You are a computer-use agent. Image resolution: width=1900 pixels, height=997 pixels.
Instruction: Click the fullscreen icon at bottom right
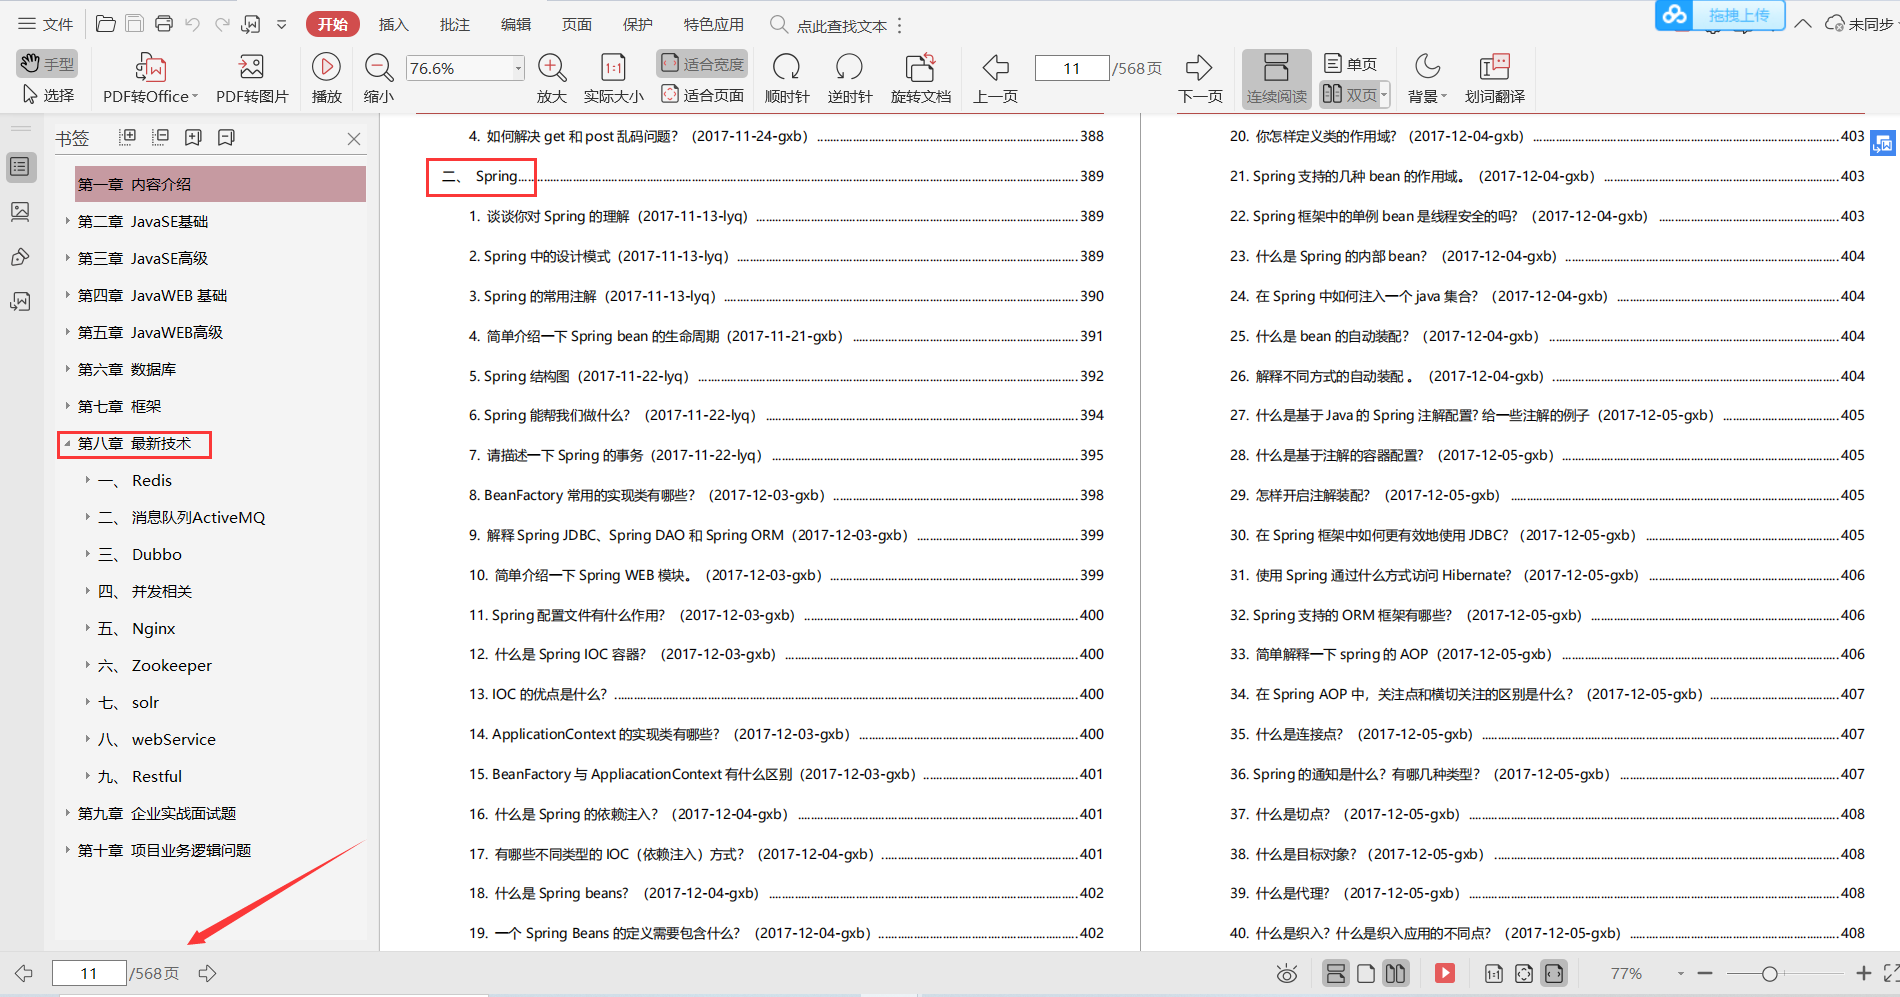pos(1890,973)
